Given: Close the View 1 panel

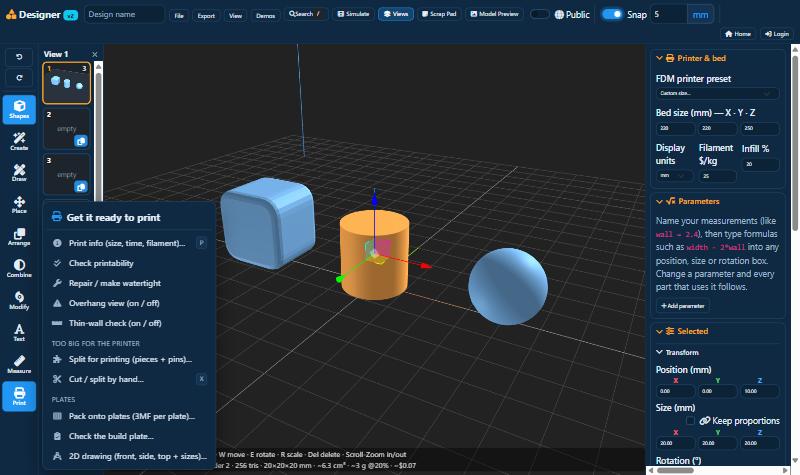Looking at the screenshot, I should (x=94, y=54).
